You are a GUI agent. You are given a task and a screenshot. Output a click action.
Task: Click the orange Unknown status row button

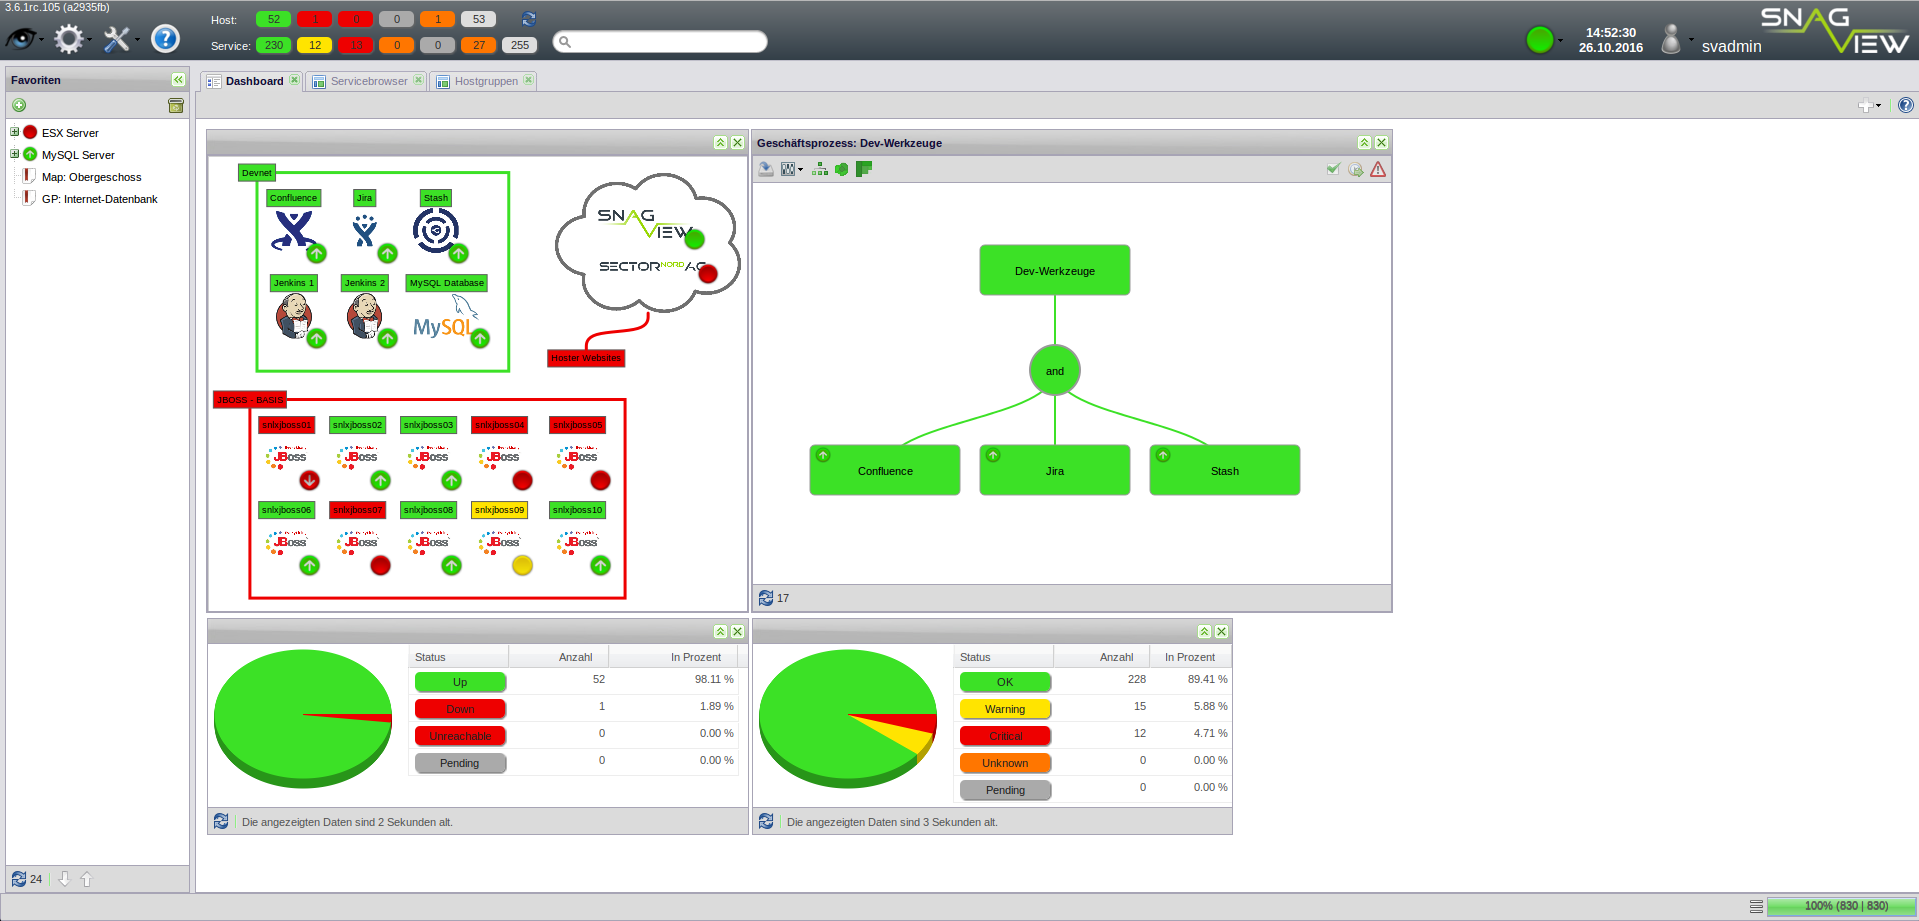[x=1005, y=763]
